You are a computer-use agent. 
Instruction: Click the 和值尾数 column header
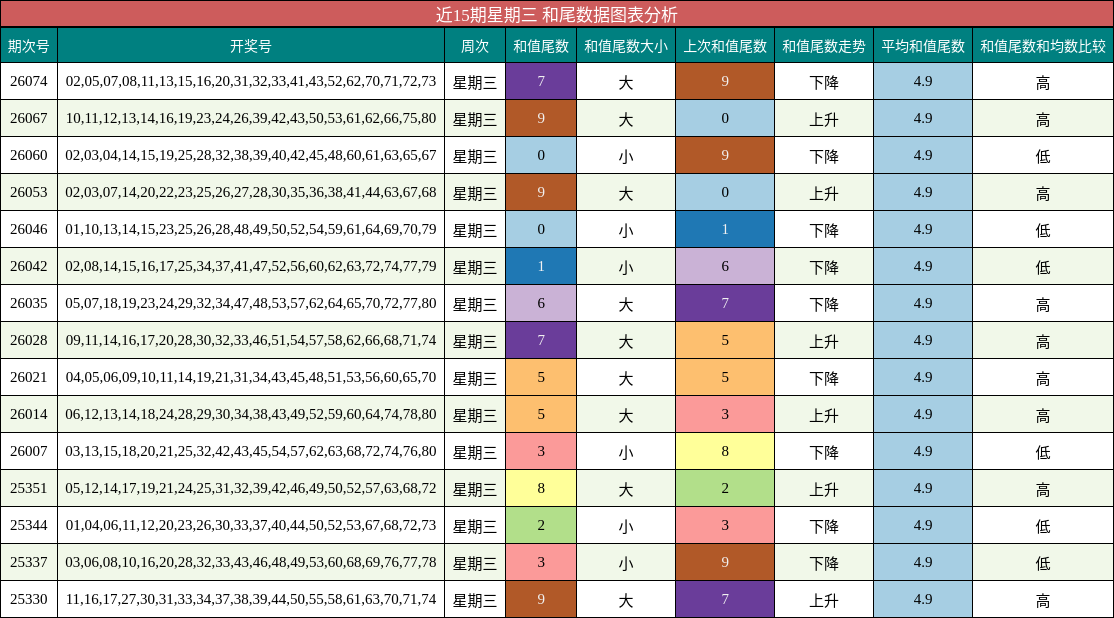[x=541, y=45]
